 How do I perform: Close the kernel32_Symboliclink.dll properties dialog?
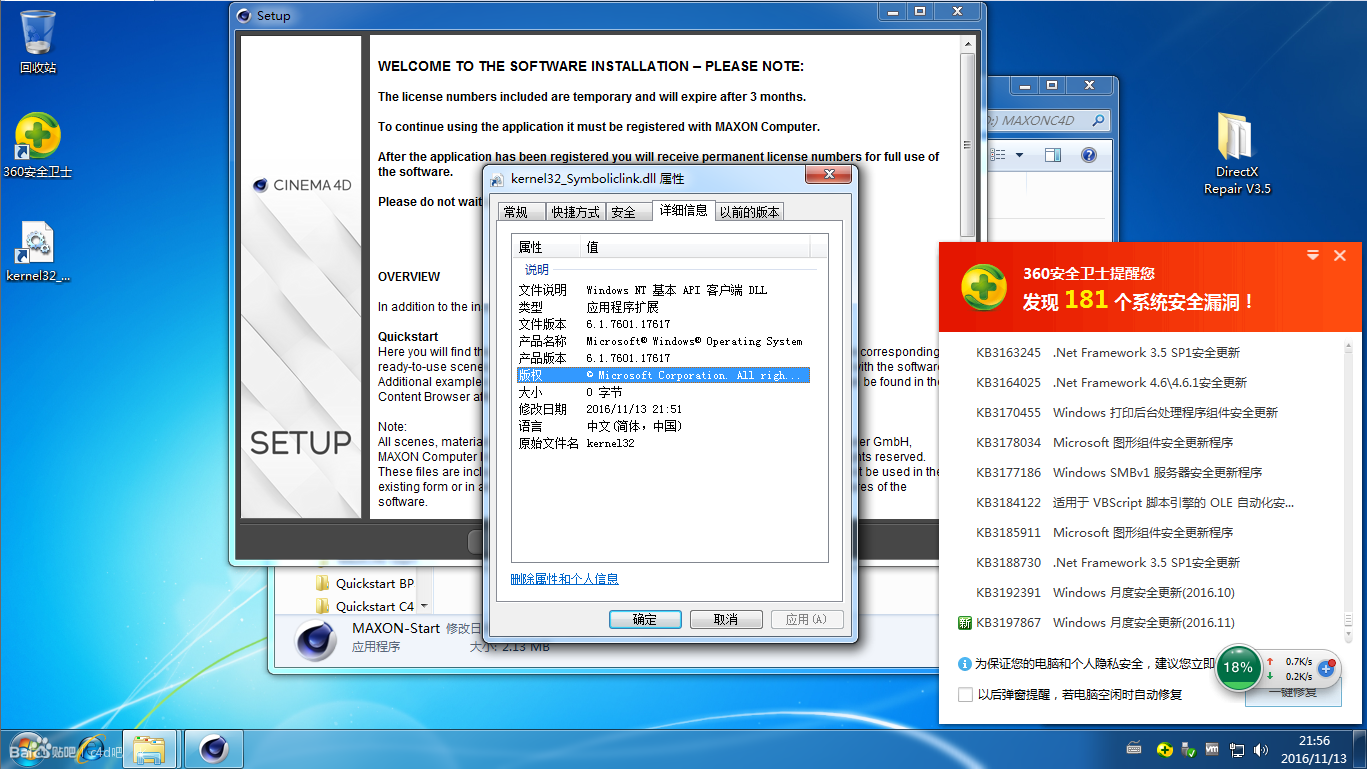[x=829, y=174]
